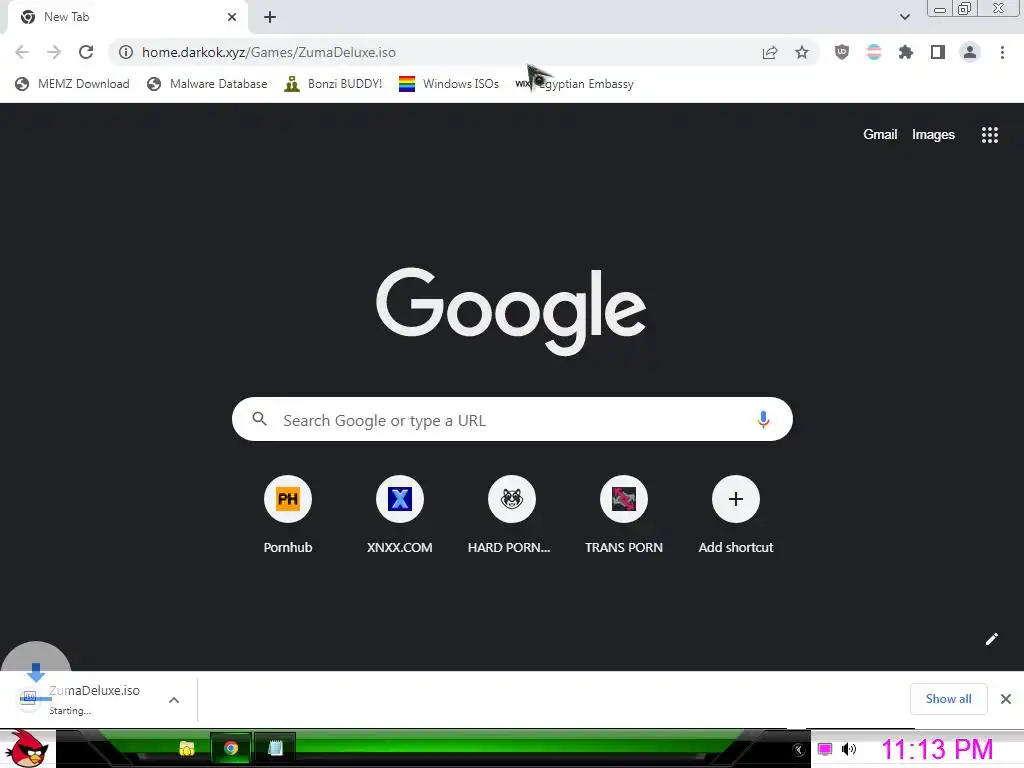Viewport: 1024px width, 768px height.
Task: Open the file explorer taskbar icon
Action: (x=187, y=748)
